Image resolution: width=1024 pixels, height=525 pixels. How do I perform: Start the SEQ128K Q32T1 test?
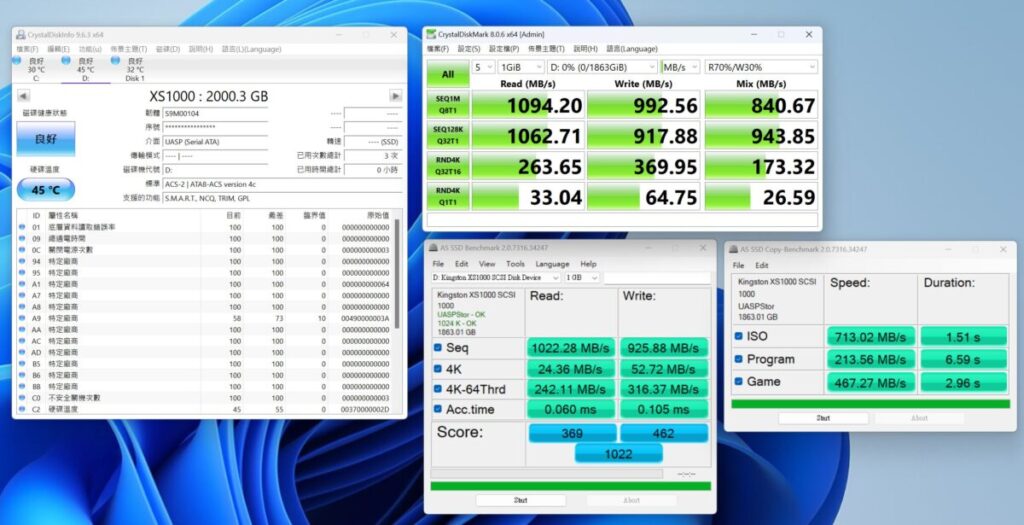click(x=447, y=136)
